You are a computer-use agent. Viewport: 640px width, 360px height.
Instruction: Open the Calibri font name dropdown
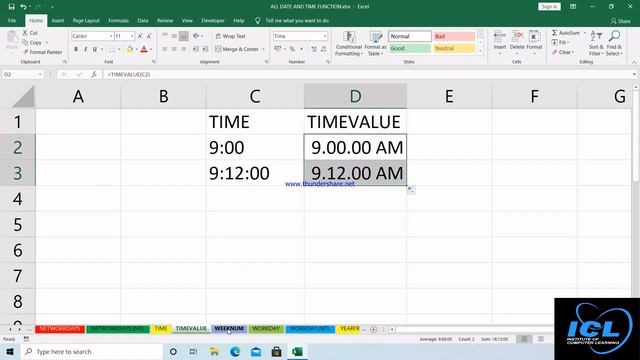click(111, 36)
